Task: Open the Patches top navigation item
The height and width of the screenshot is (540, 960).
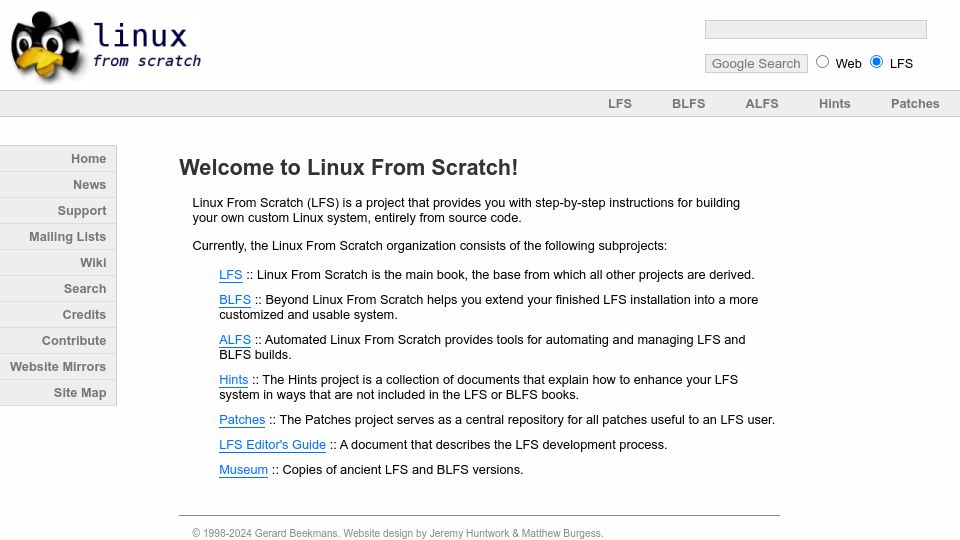Action: [915, 103]
